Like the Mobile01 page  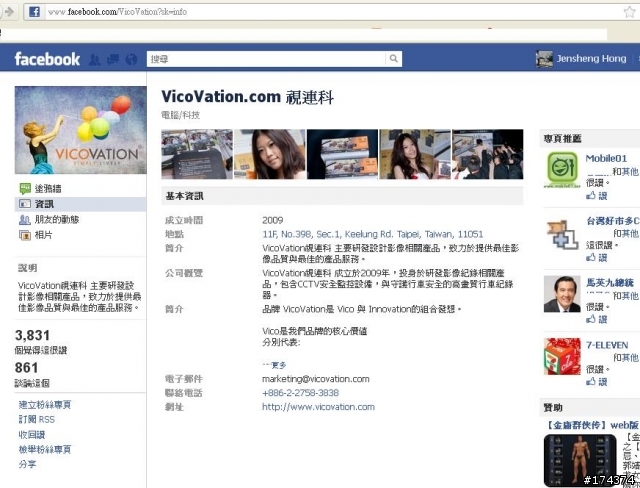597,196
